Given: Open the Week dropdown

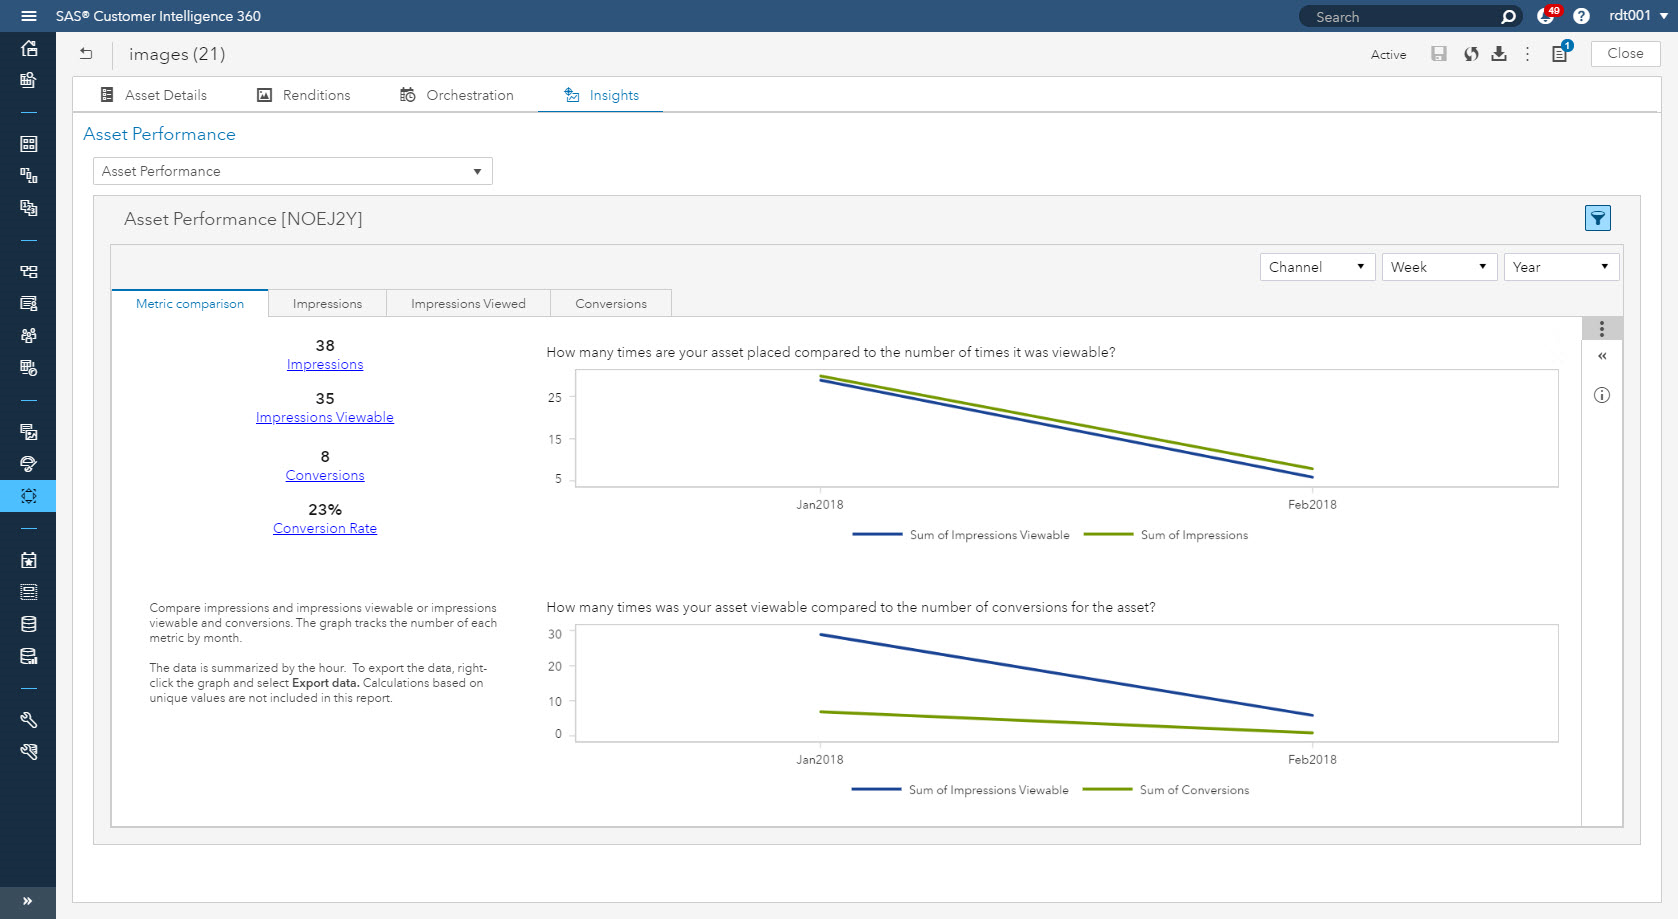Looking at the screenshot, I should click(1439, 267).
